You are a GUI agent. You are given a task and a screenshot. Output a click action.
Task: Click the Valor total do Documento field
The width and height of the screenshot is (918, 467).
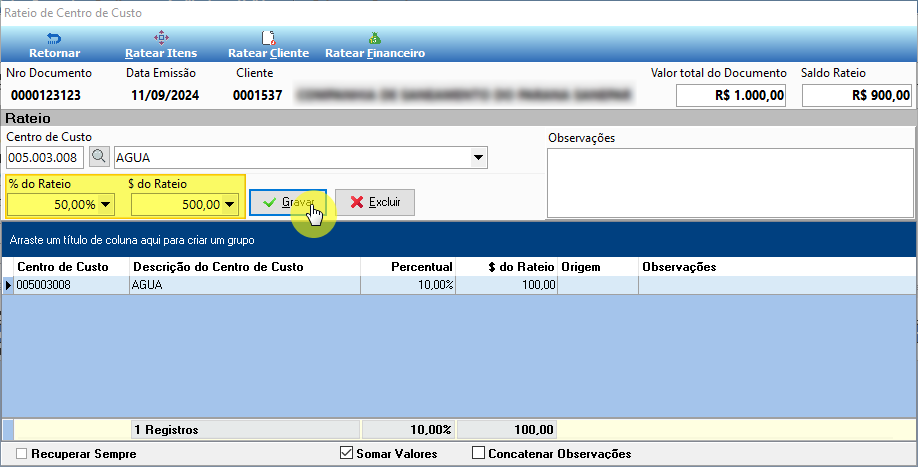[x=731, y=95]
